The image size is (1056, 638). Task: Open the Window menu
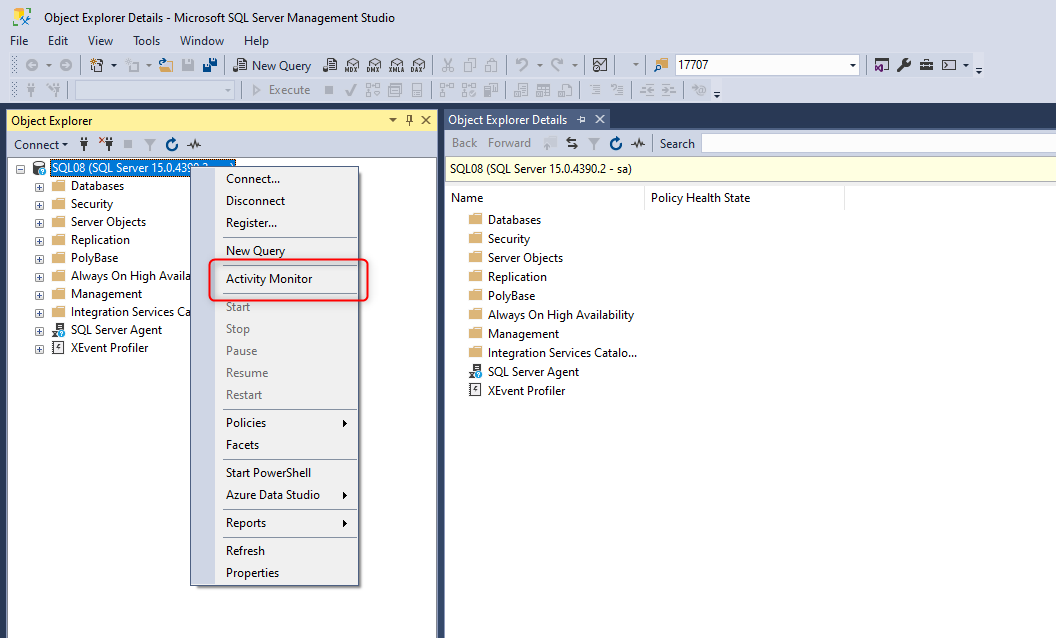click(201, 40)
